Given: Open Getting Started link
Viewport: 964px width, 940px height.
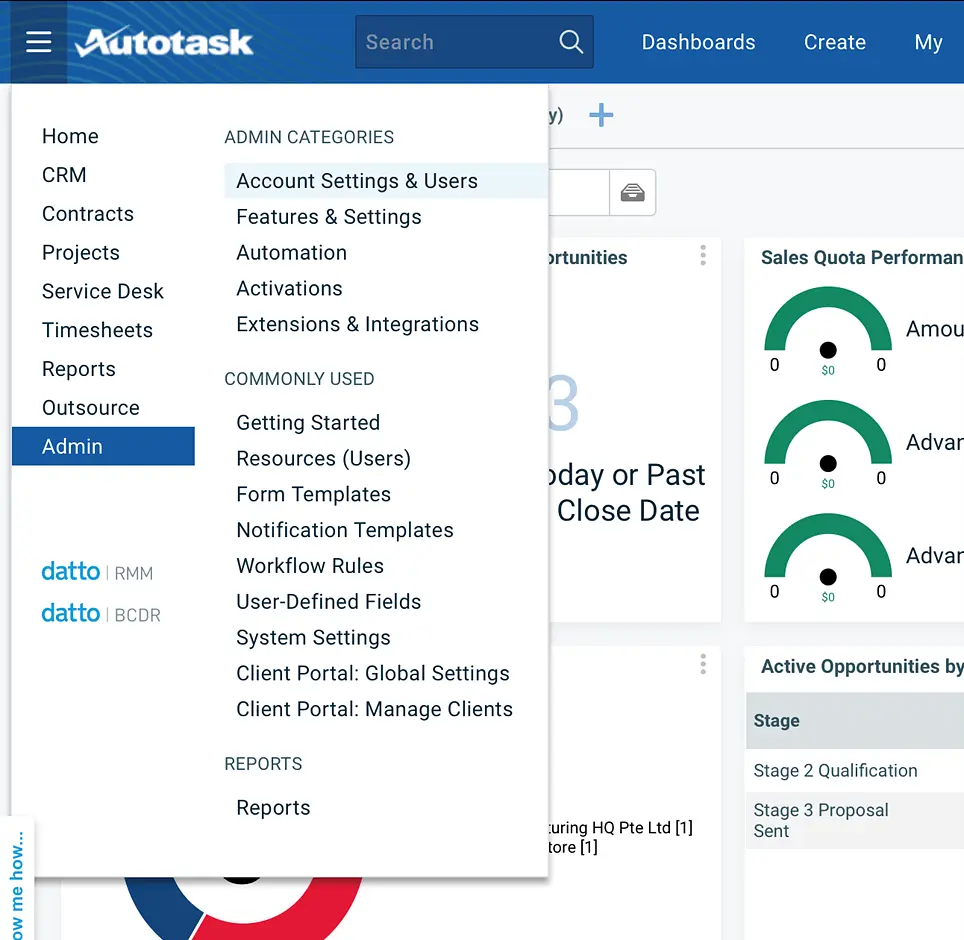Looking at the screenshot, I should pos(308,422).
